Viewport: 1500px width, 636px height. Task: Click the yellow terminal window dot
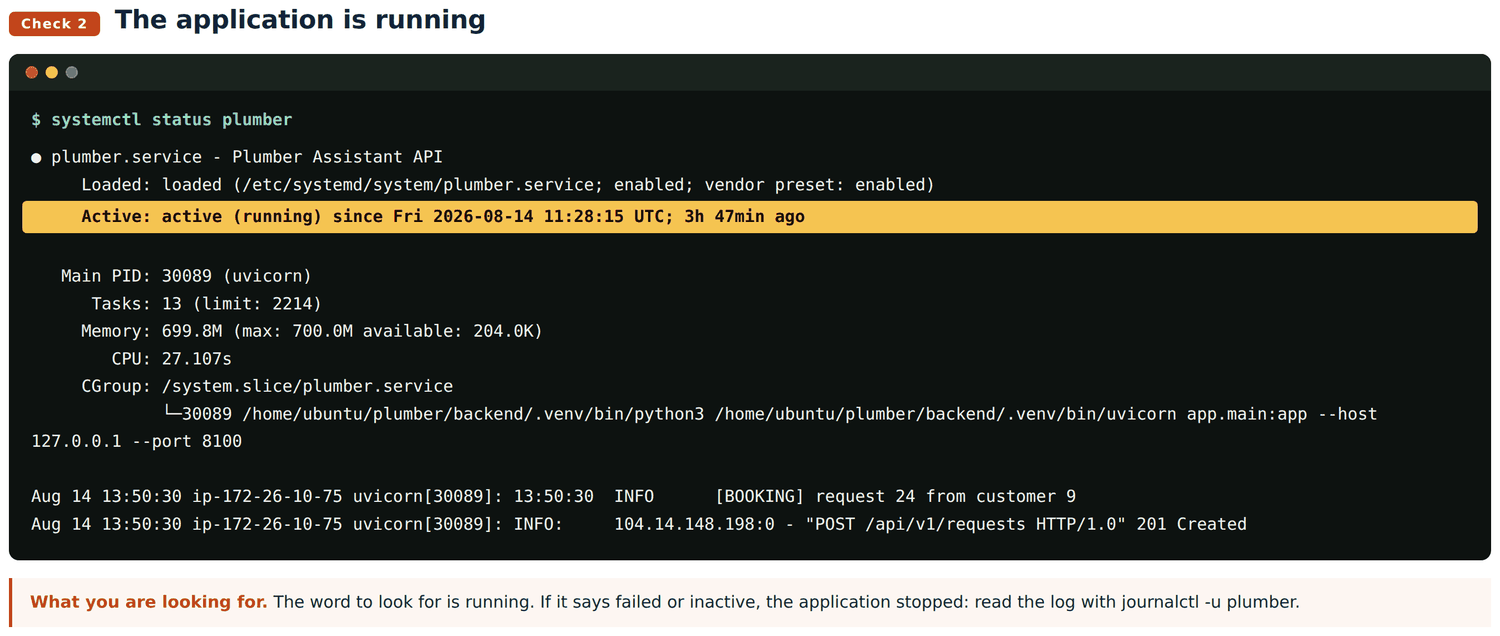[x=52, y=72]
